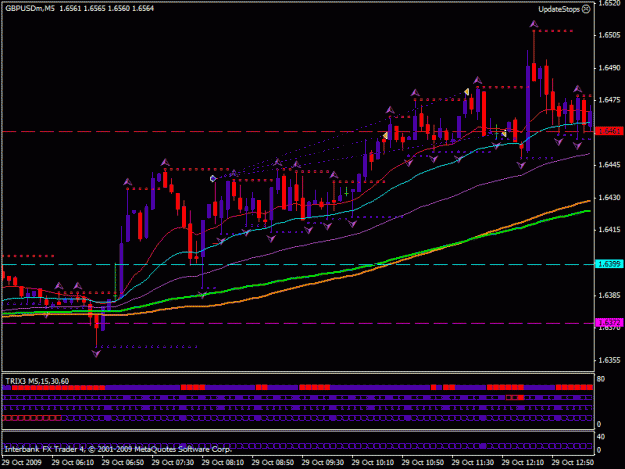Select the red 1.6461 price label
The height and width of the screenshot is (469, 625).
pos(609,131)
